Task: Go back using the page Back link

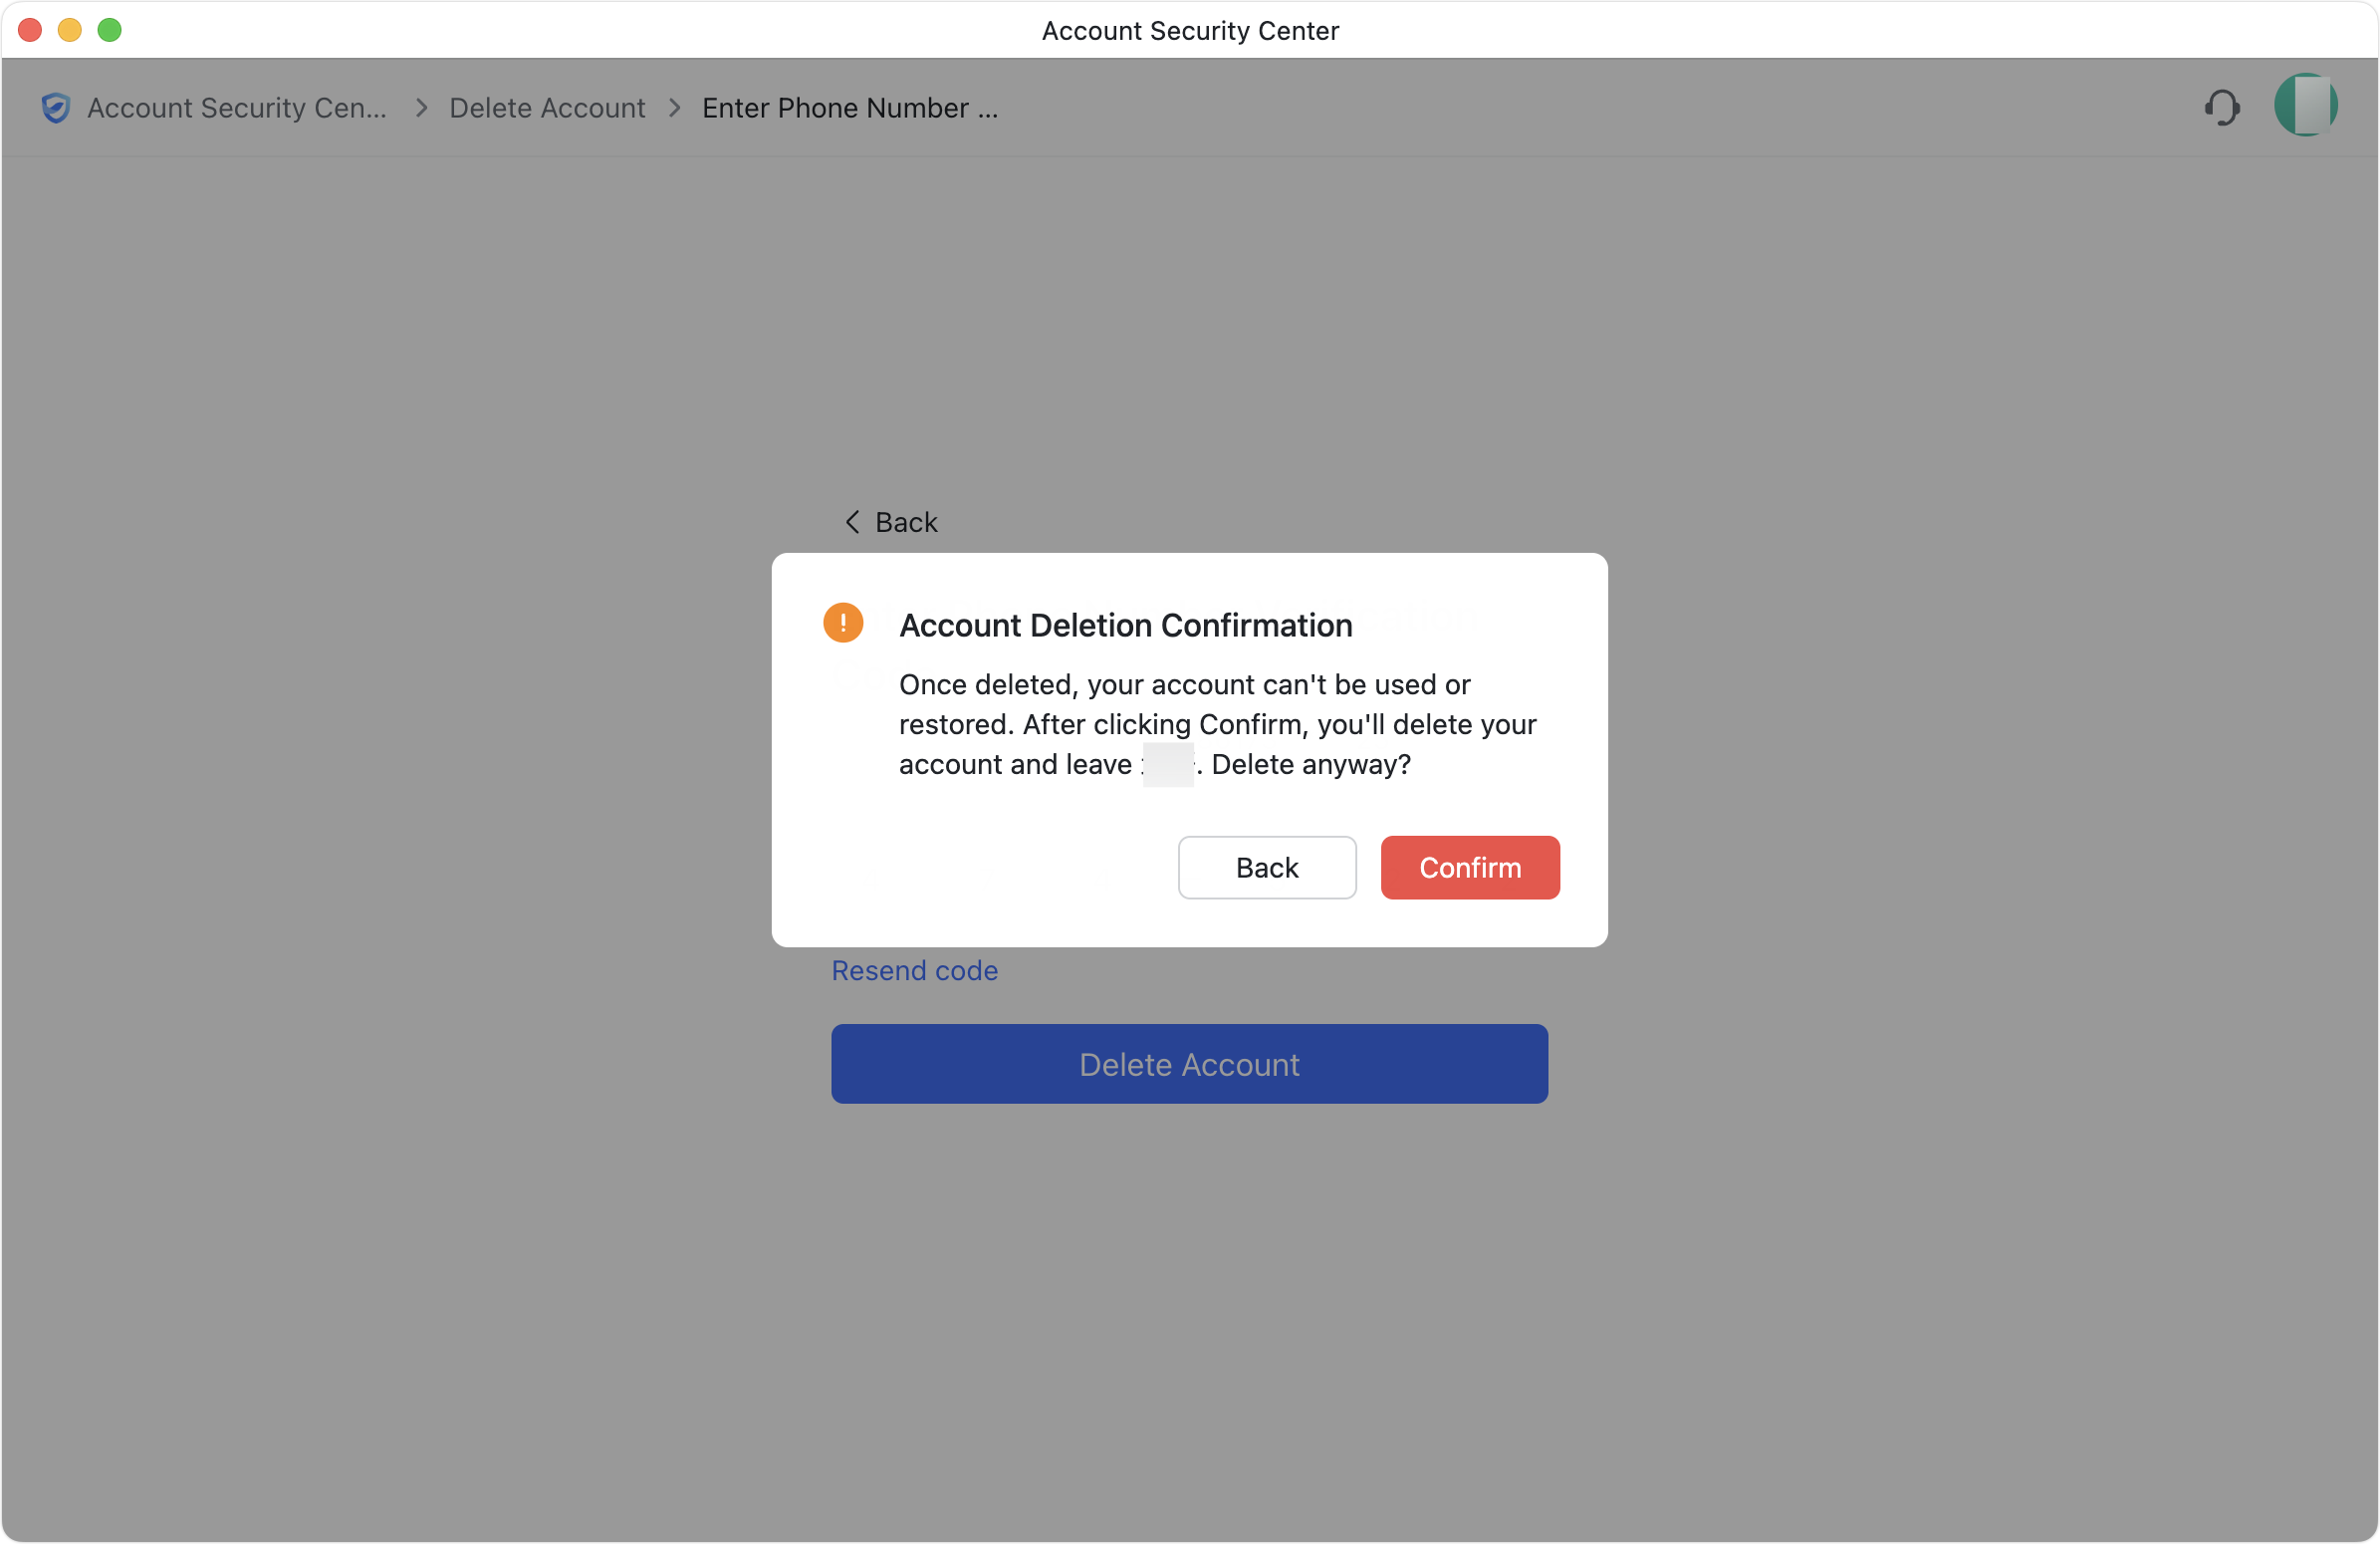Action: 891,522
